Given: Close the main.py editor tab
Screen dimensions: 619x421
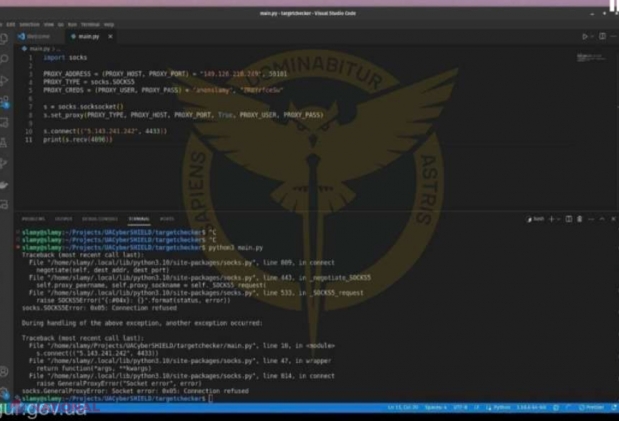Looking at the screenshot, I should 109,36.
